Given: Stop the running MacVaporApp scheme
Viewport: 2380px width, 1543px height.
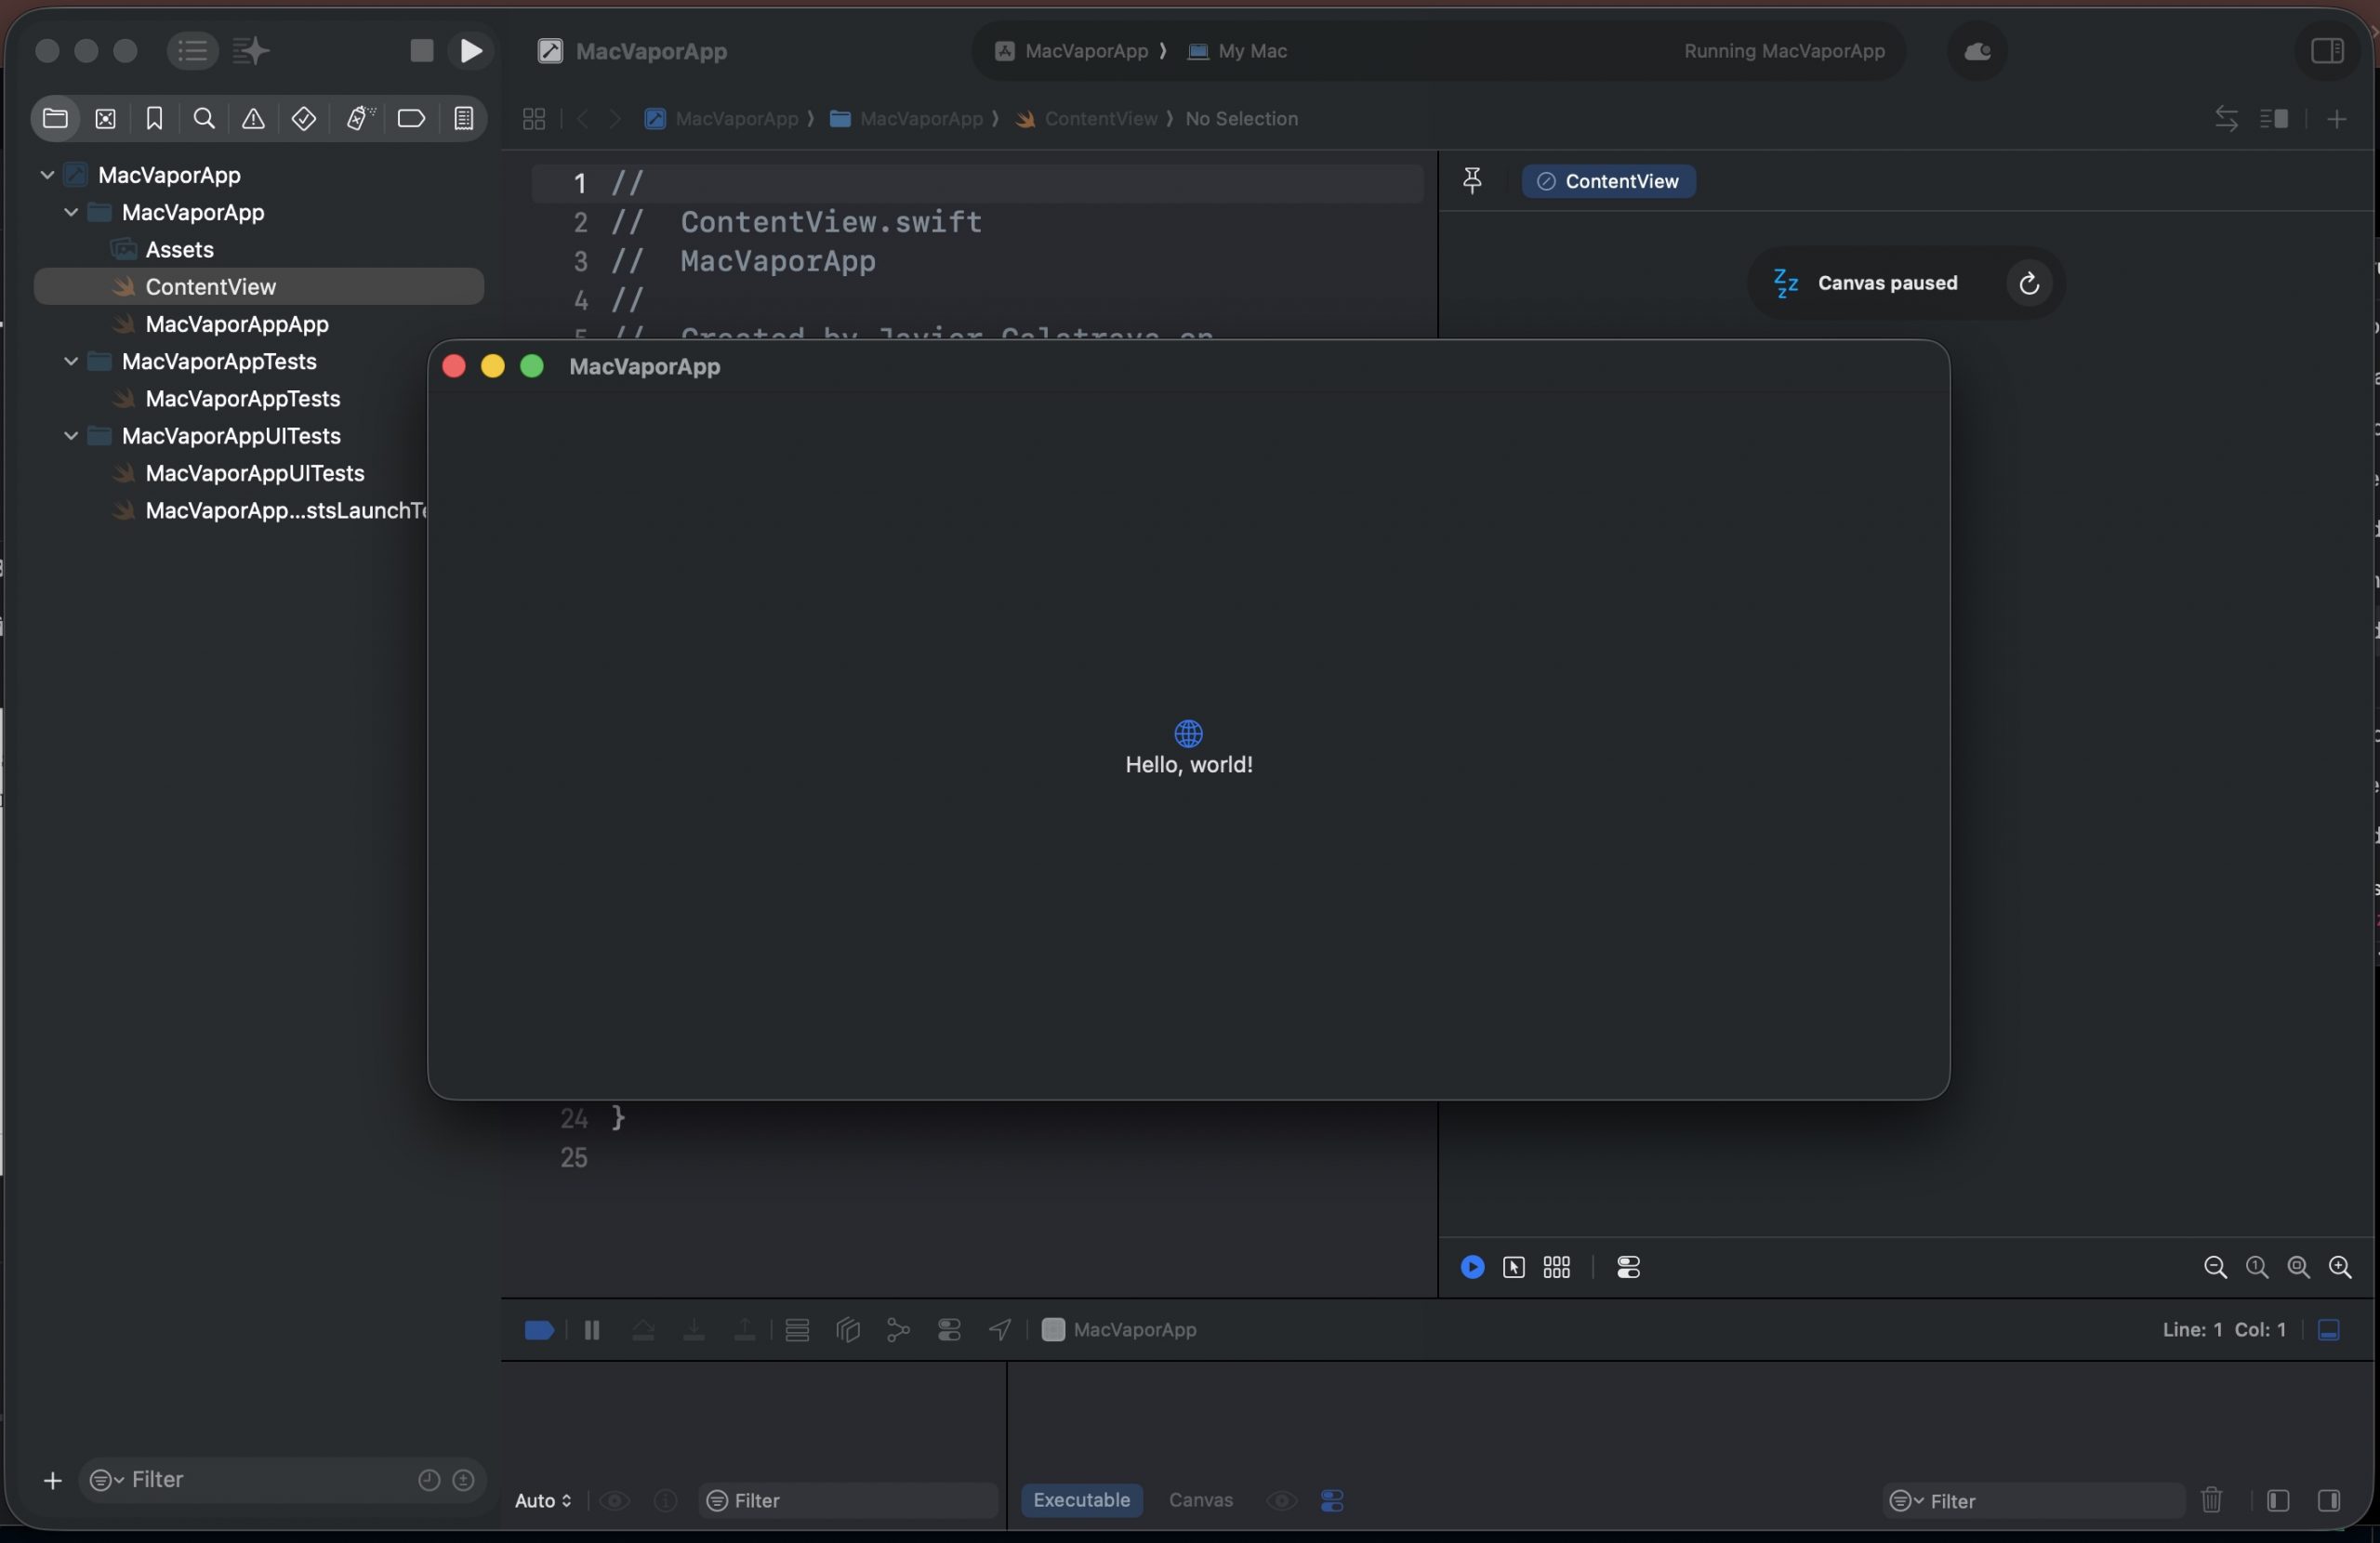Looking at the screenshot, I should 421,50.
